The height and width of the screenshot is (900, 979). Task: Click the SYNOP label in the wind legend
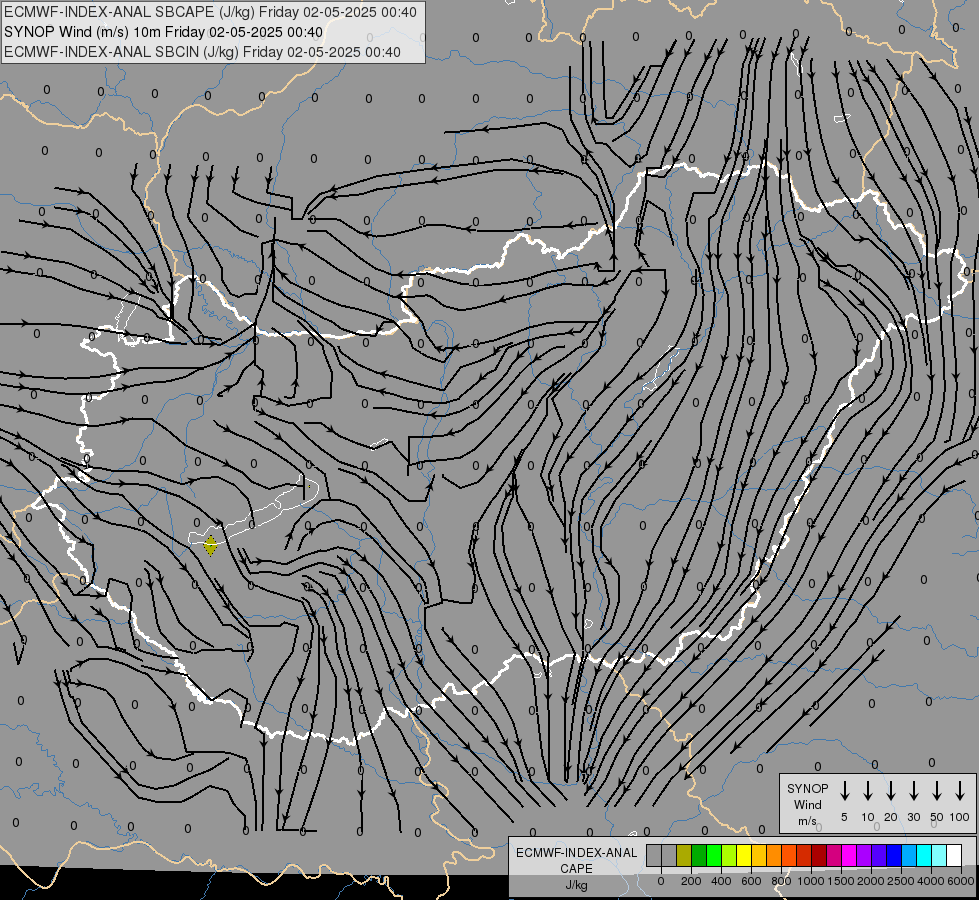pyautogui.click(x=807, y=788)
